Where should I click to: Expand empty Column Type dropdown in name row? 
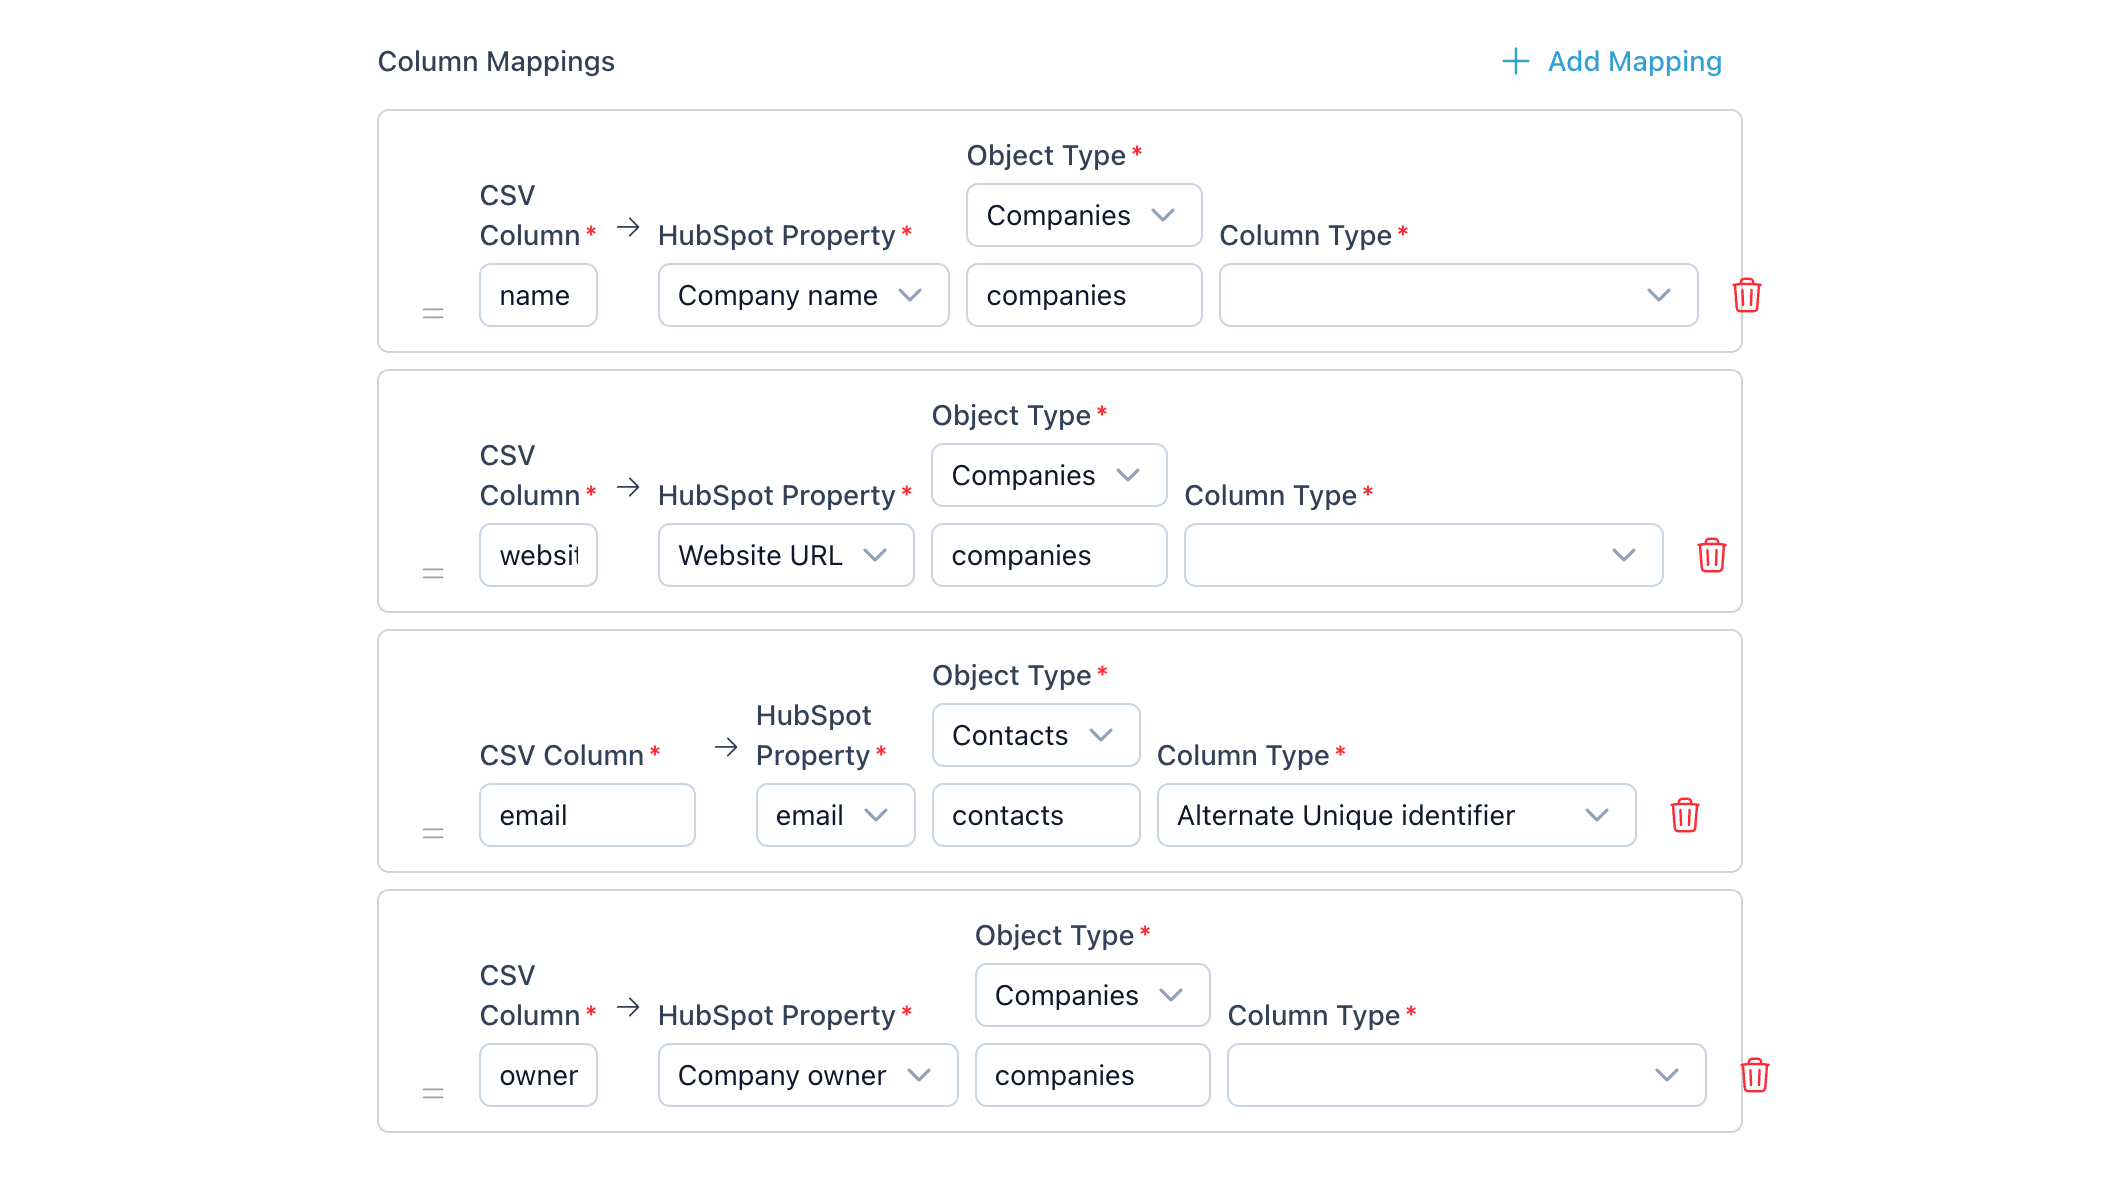[1458, 295]
